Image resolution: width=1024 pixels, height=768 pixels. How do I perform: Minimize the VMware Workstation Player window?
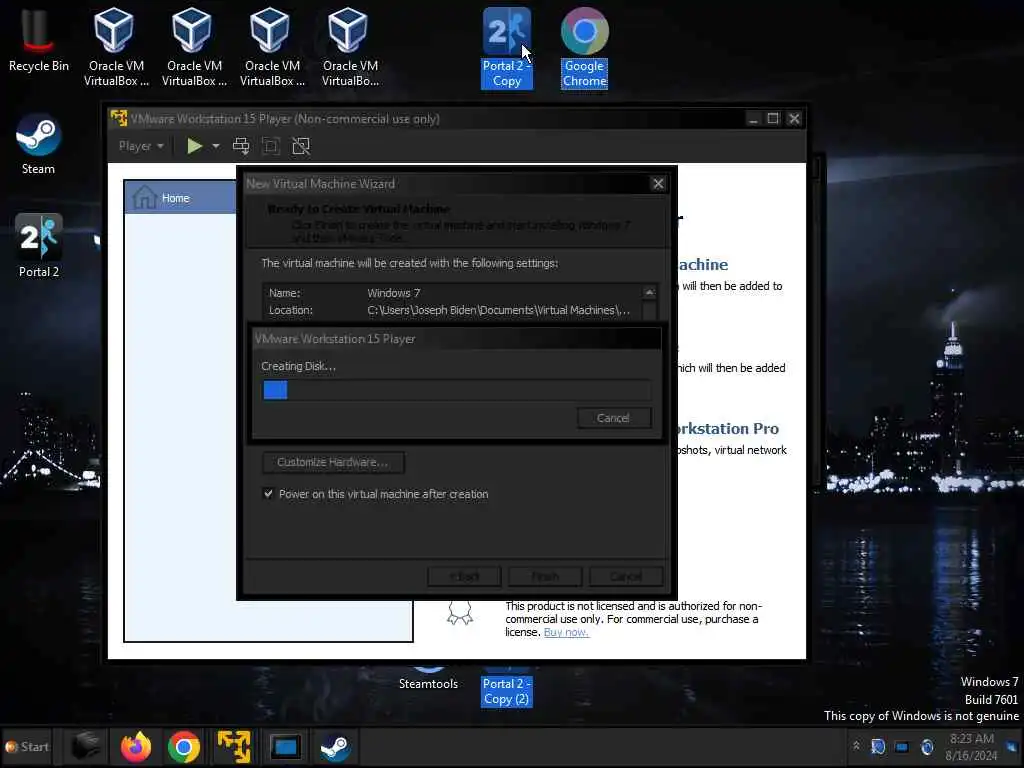[x=754, y=119]
